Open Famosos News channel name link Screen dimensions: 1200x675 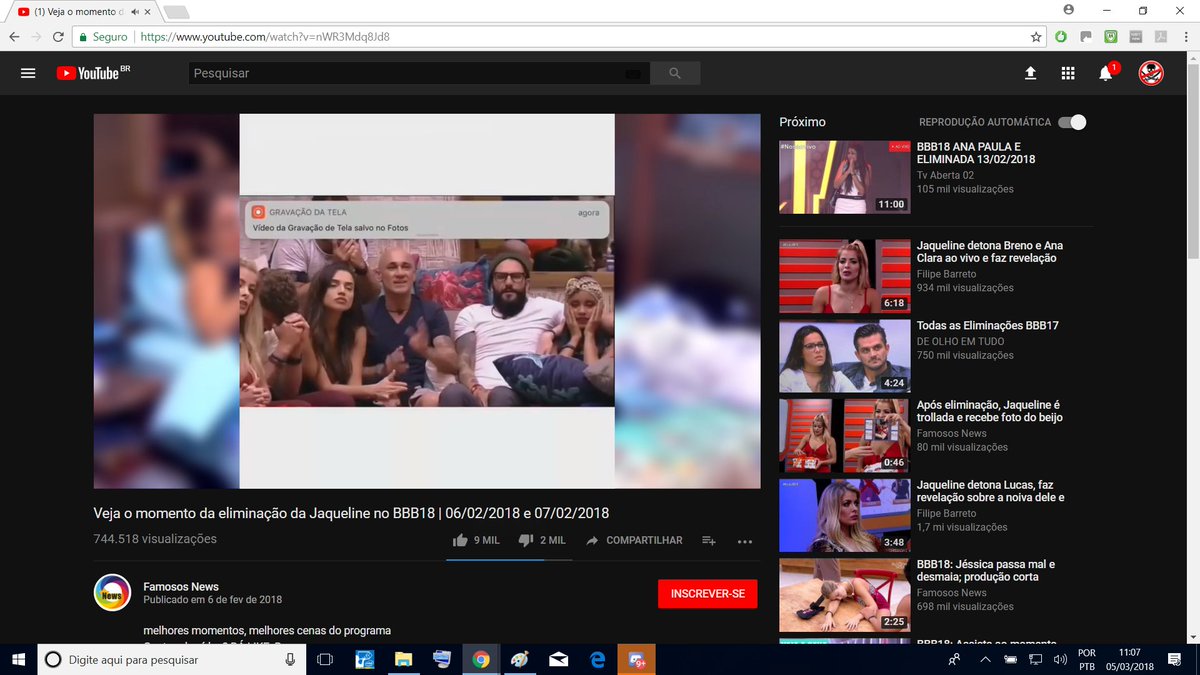(x=181, y=587)
